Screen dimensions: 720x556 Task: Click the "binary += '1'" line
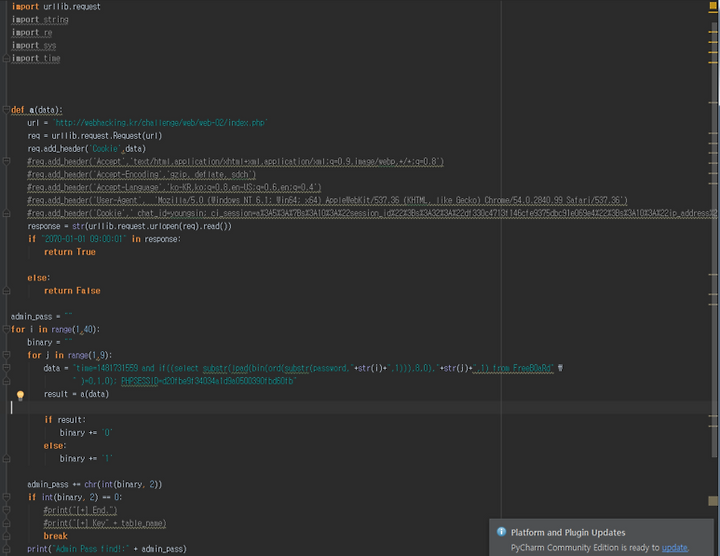click(x=86, y=458)
